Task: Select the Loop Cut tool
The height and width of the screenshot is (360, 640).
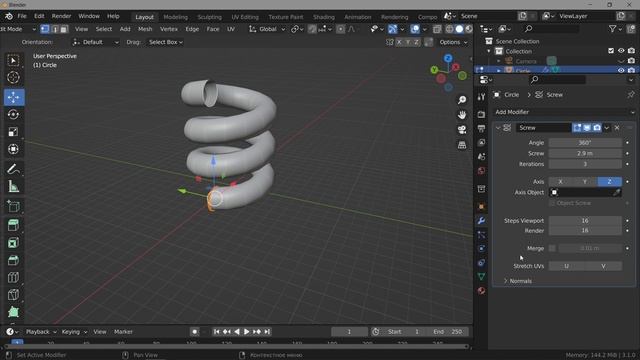Action: click(x=13, y=277)
